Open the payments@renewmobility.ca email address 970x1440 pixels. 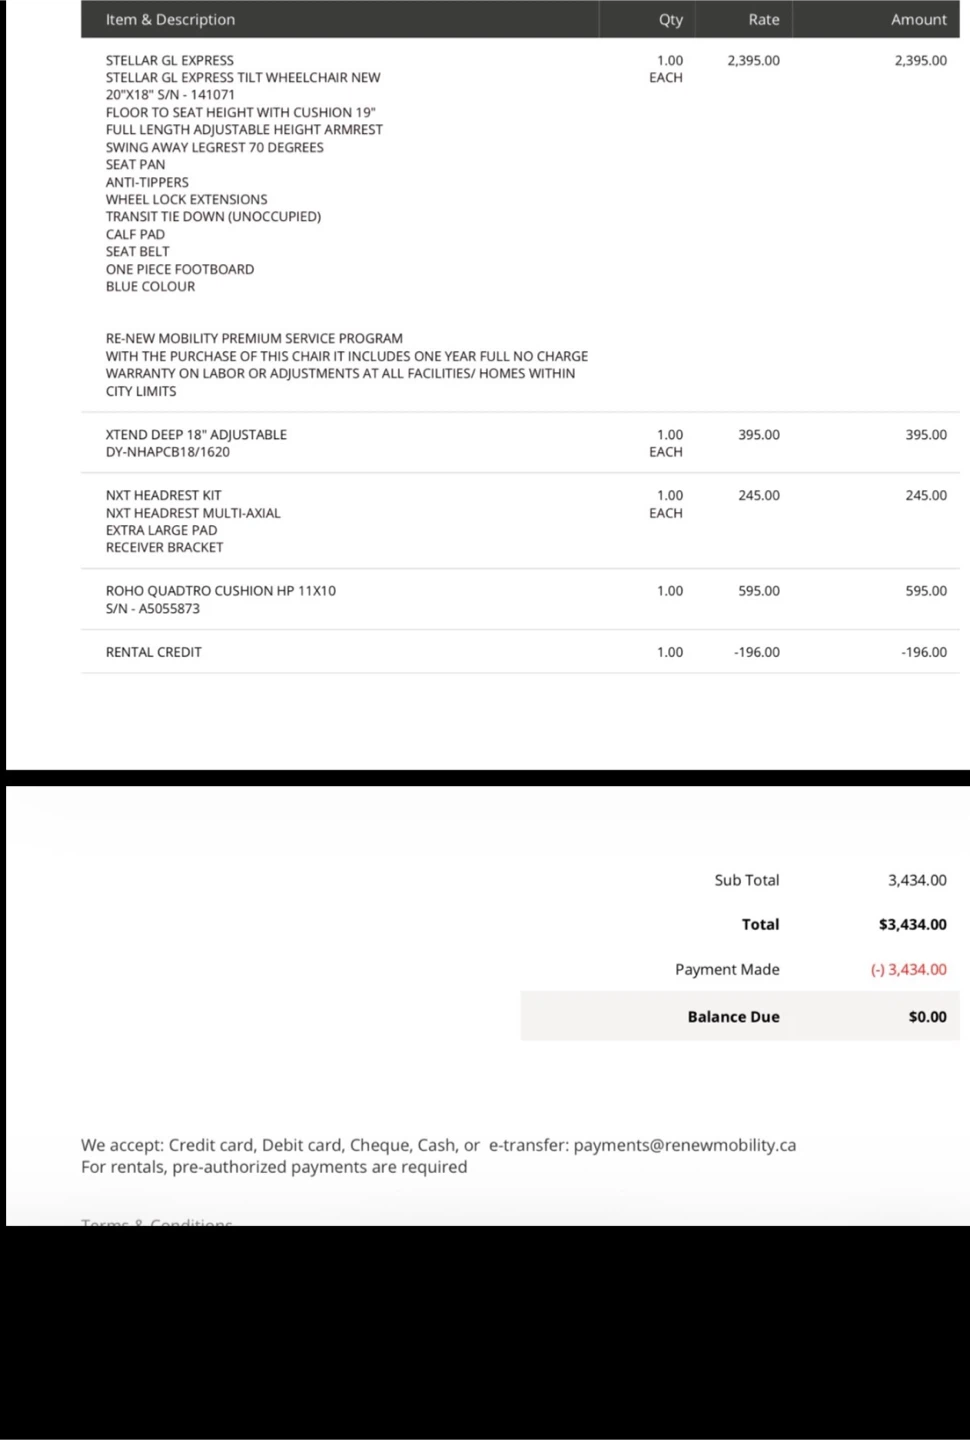(685, 1145)
